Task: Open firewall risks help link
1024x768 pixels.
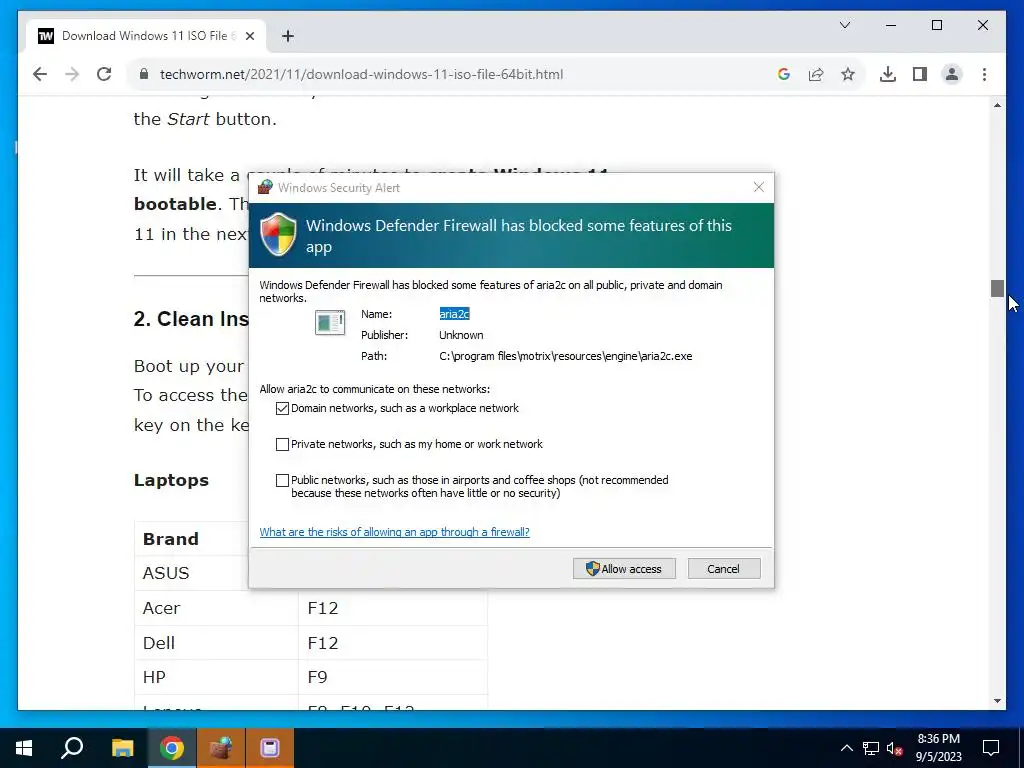Action: [394, 532]
